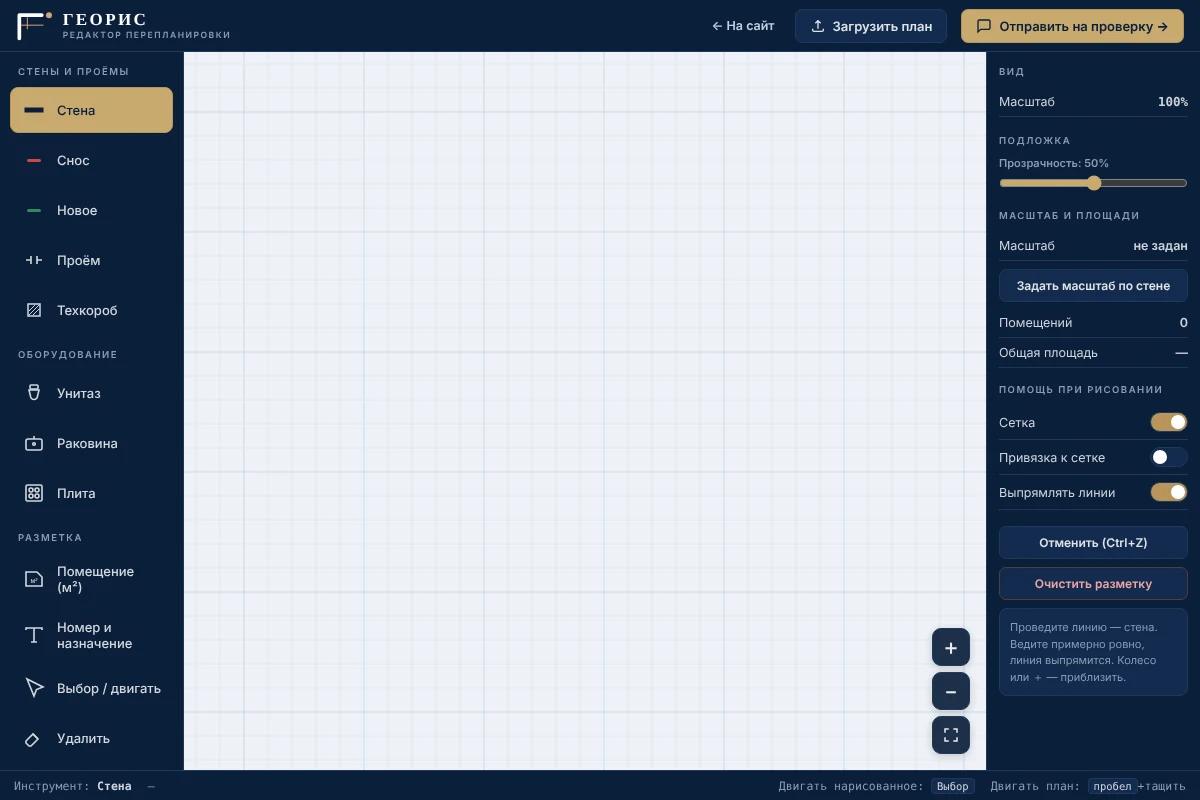The width and height of the screenshot is (1200, 800).
Task: Select the Раковина sink tool
Action: coord(91,443)
